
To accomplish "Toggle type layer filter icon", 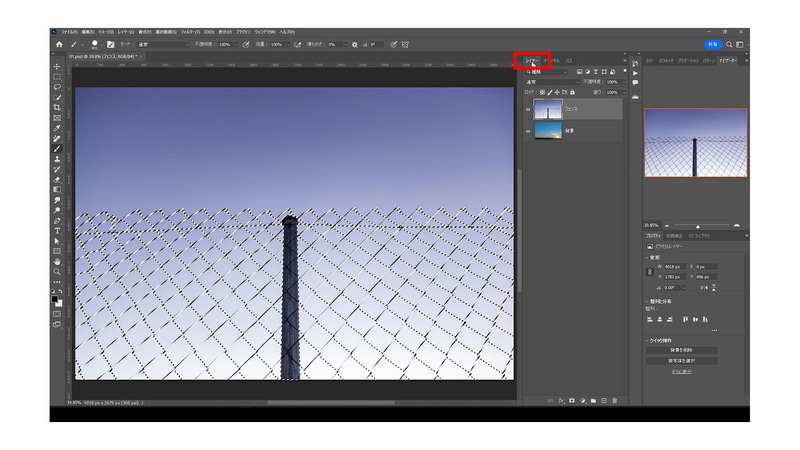I will [x=595, y=72].
